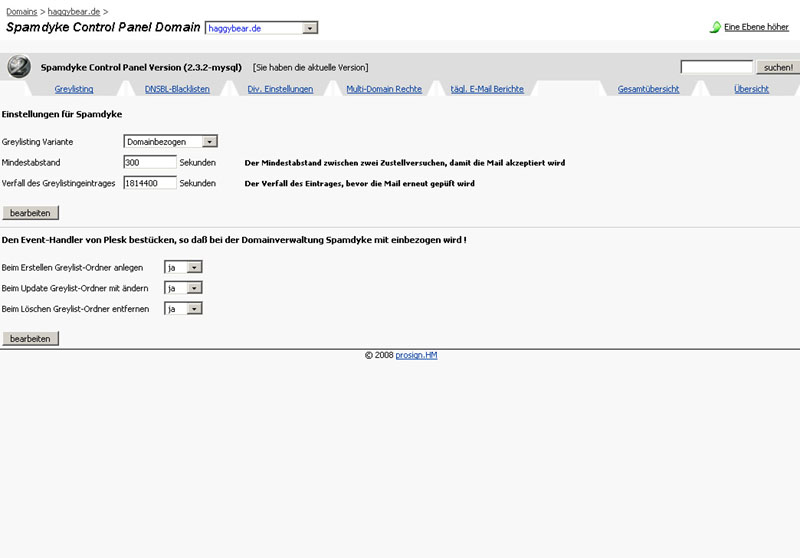Click the suchen! button
The image size is (800, 558).
[778, 67]
